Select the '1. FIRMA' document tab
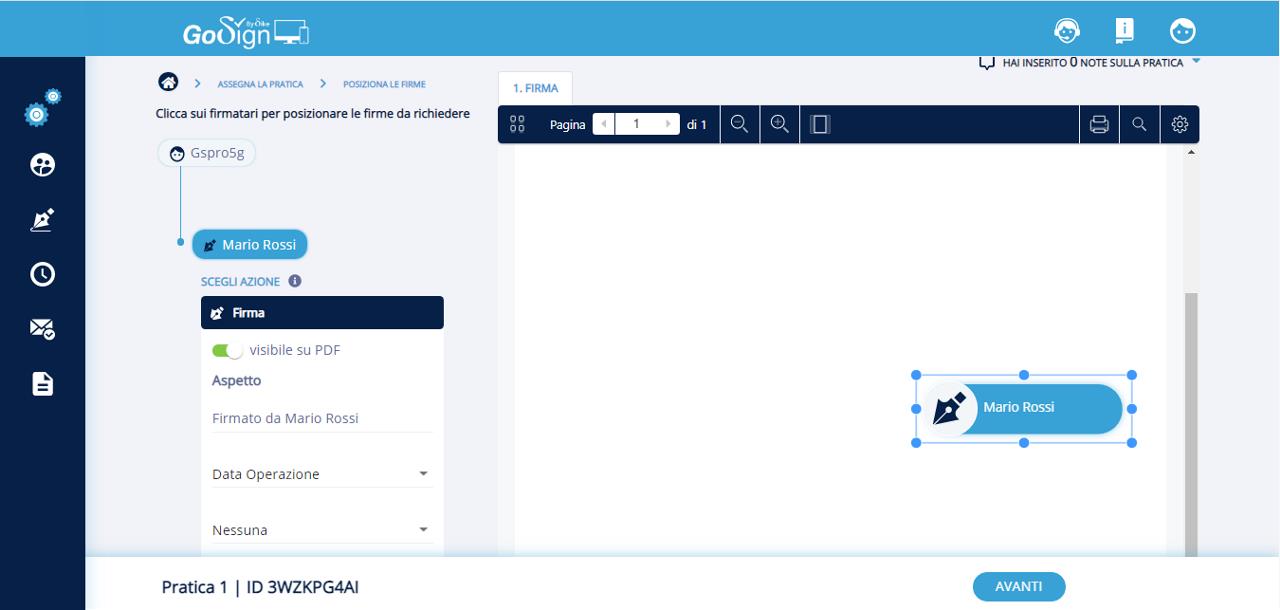 pos(535,88)
